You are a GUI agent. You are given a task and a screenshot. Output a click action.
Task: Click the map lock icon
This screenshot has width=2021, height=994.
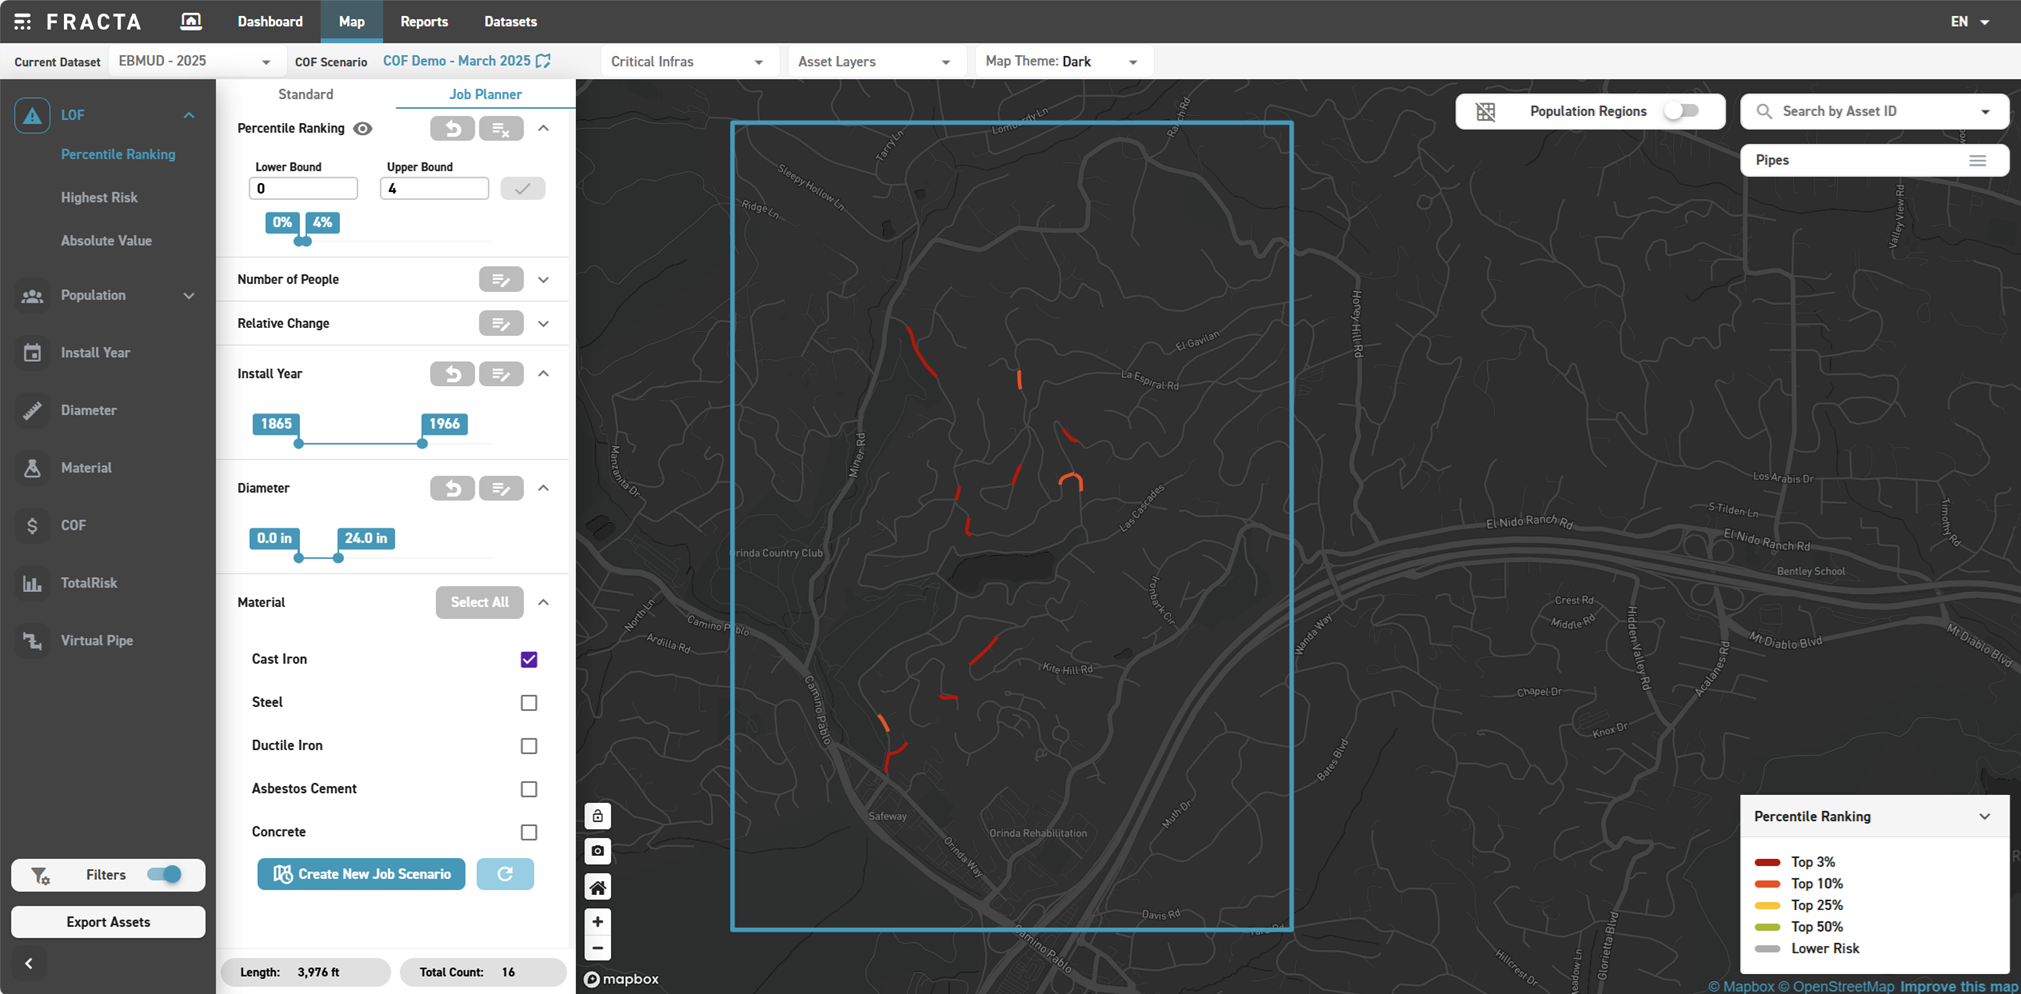coord(598,816)
